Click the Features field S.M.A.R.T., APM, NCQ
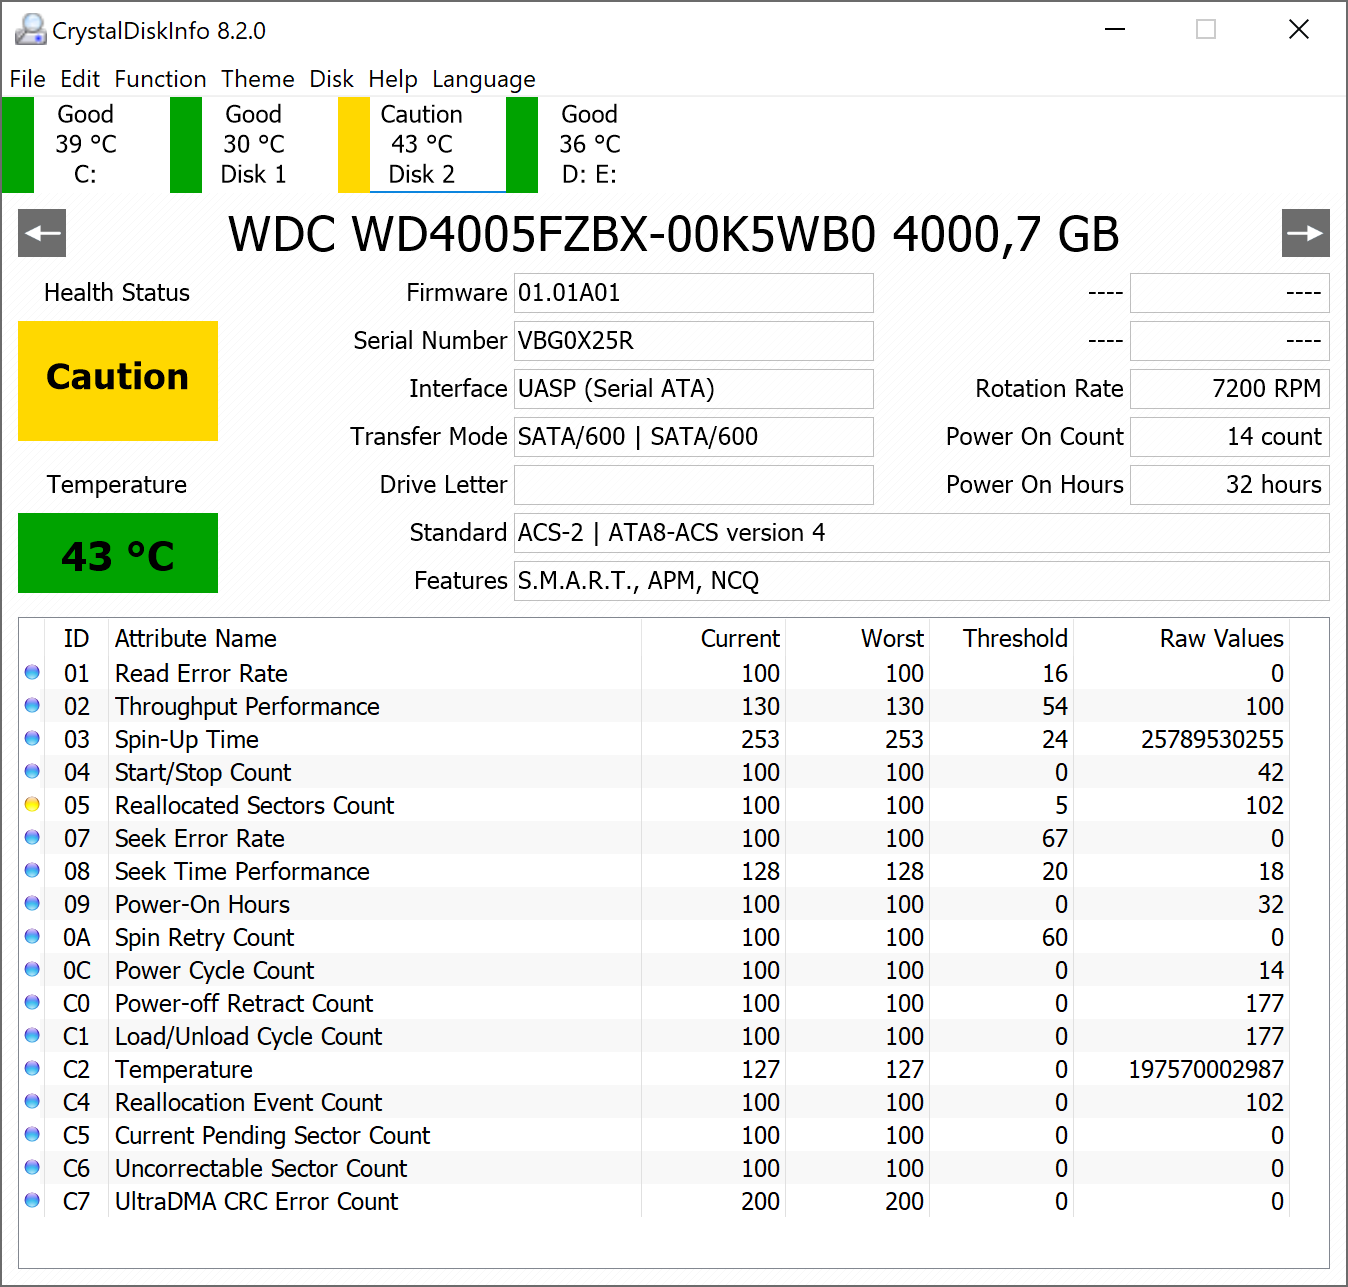 tap(922, 581)
